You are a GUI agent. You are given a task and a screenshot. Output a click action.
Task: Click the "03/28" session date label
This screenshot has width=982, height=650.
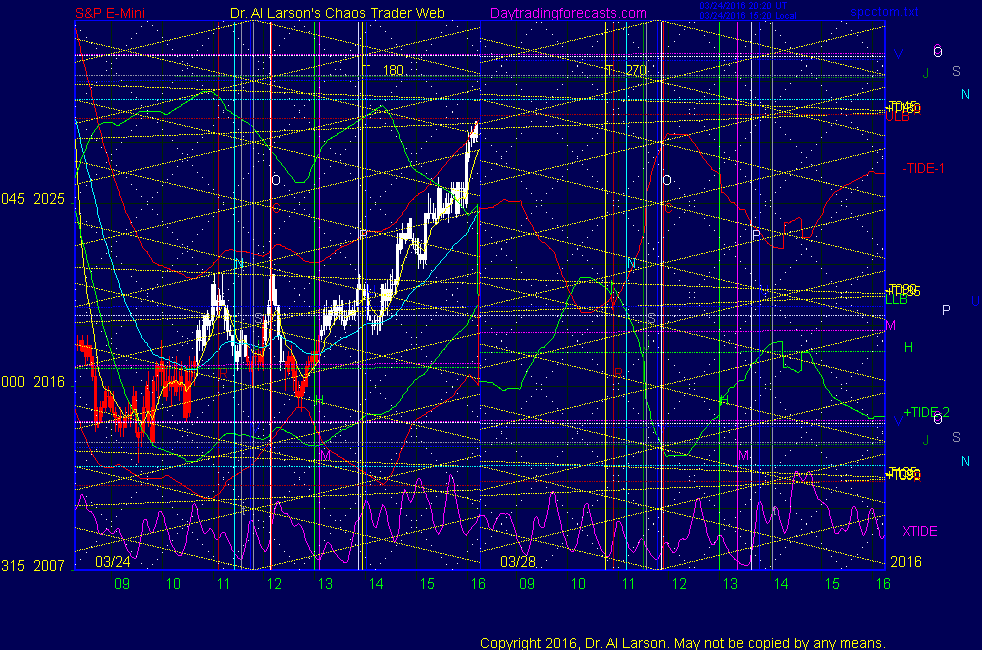tap(518, 562)
